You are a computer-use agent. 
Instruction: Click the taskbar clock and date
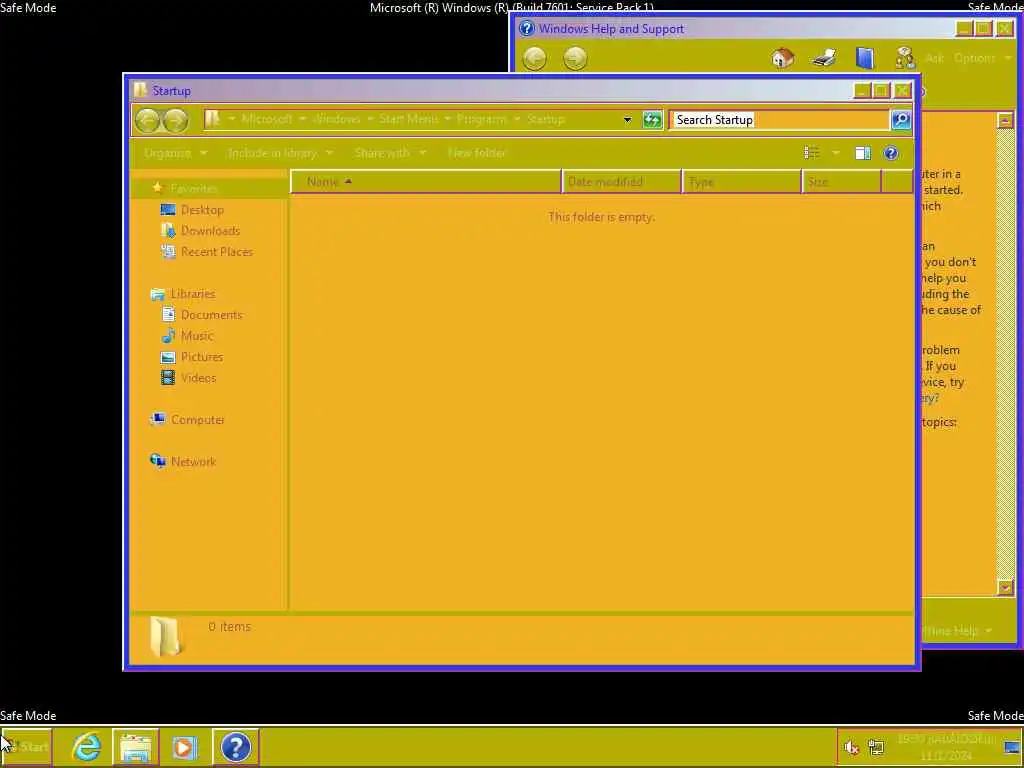(x=947, y=747)
